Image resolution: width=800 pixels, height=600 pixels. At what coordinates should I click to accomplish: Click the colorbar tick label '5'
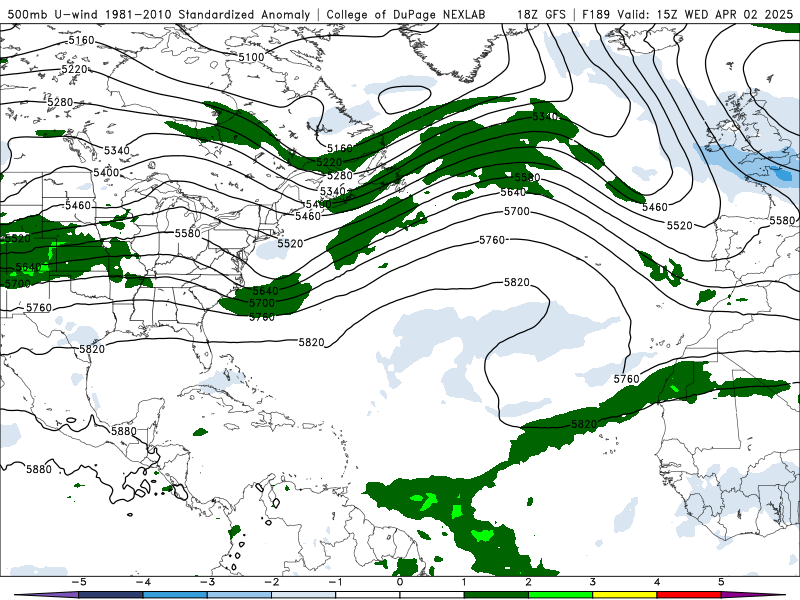tap(721, 582)
